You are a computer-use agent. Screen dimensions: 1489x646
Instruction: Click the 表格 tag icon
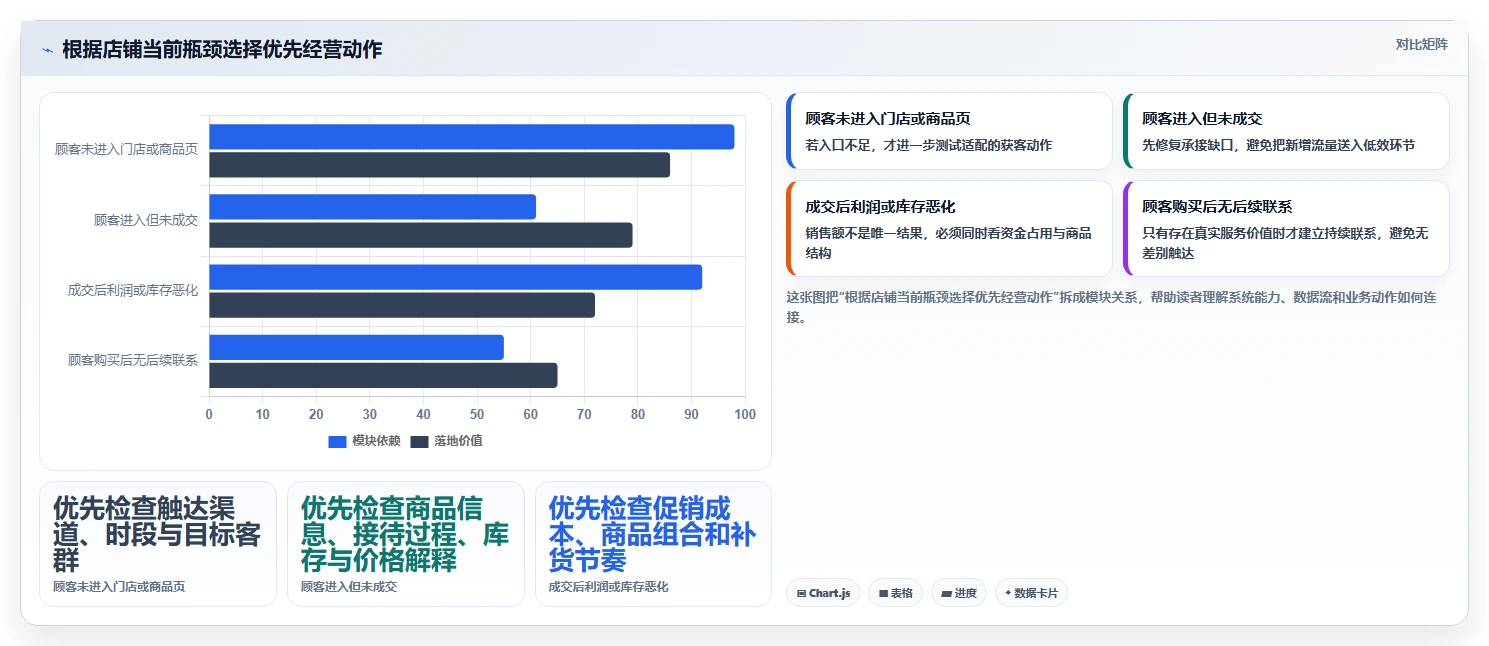[883, 593]
